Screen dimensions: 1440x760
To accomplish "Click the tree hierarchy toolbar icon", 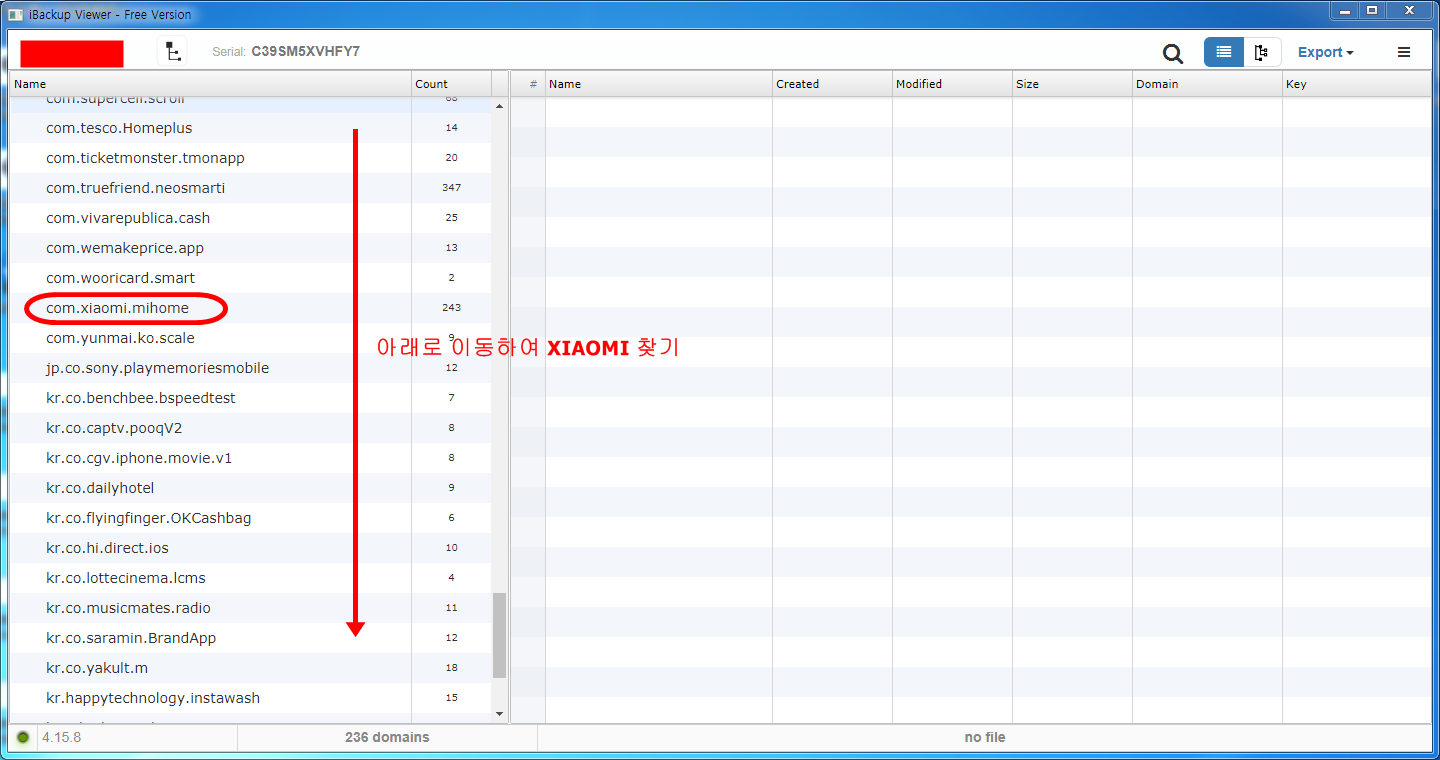I will 173,52.
